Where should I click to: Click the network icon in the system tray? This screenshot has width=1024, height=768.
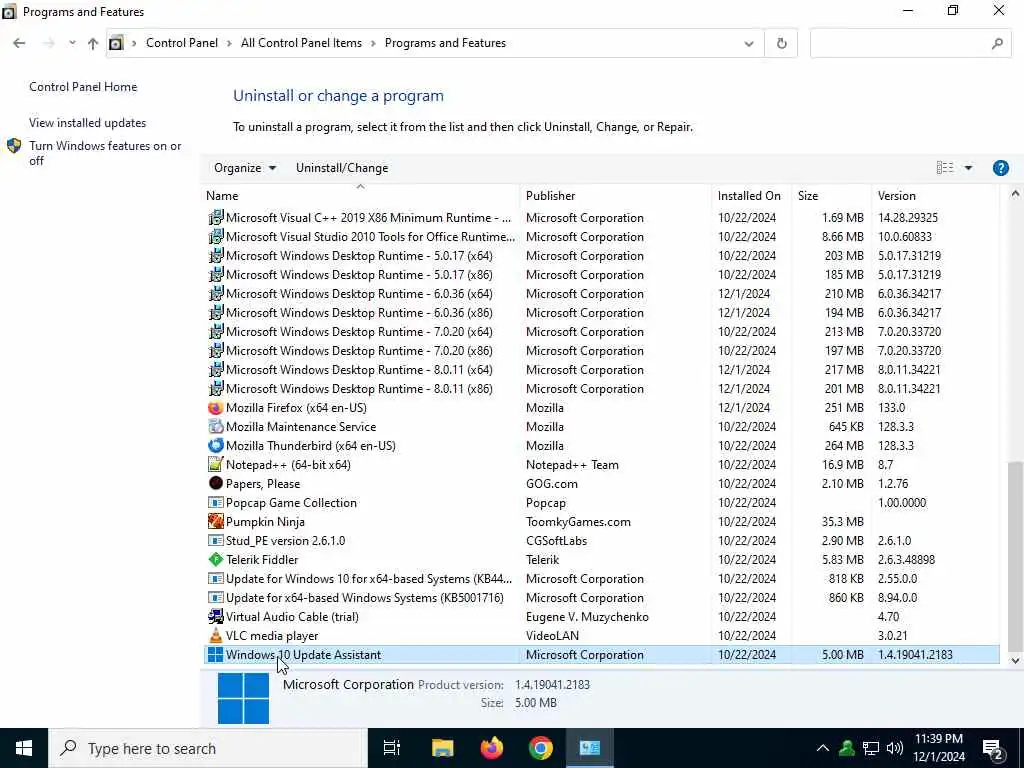(x=871, y=748)
